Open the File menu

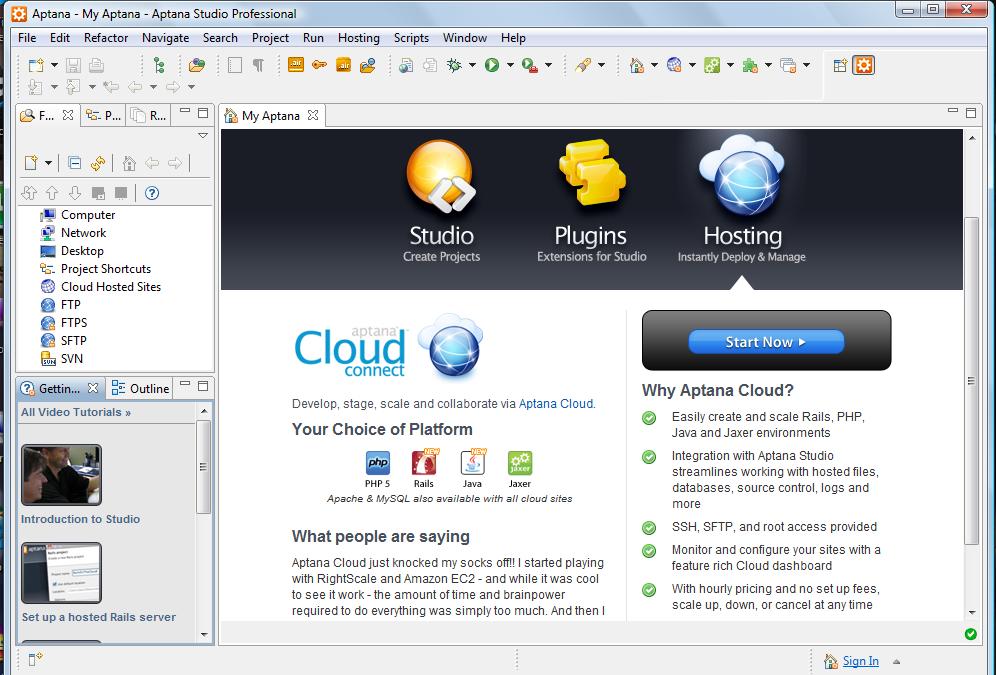[x=27, y=38]
